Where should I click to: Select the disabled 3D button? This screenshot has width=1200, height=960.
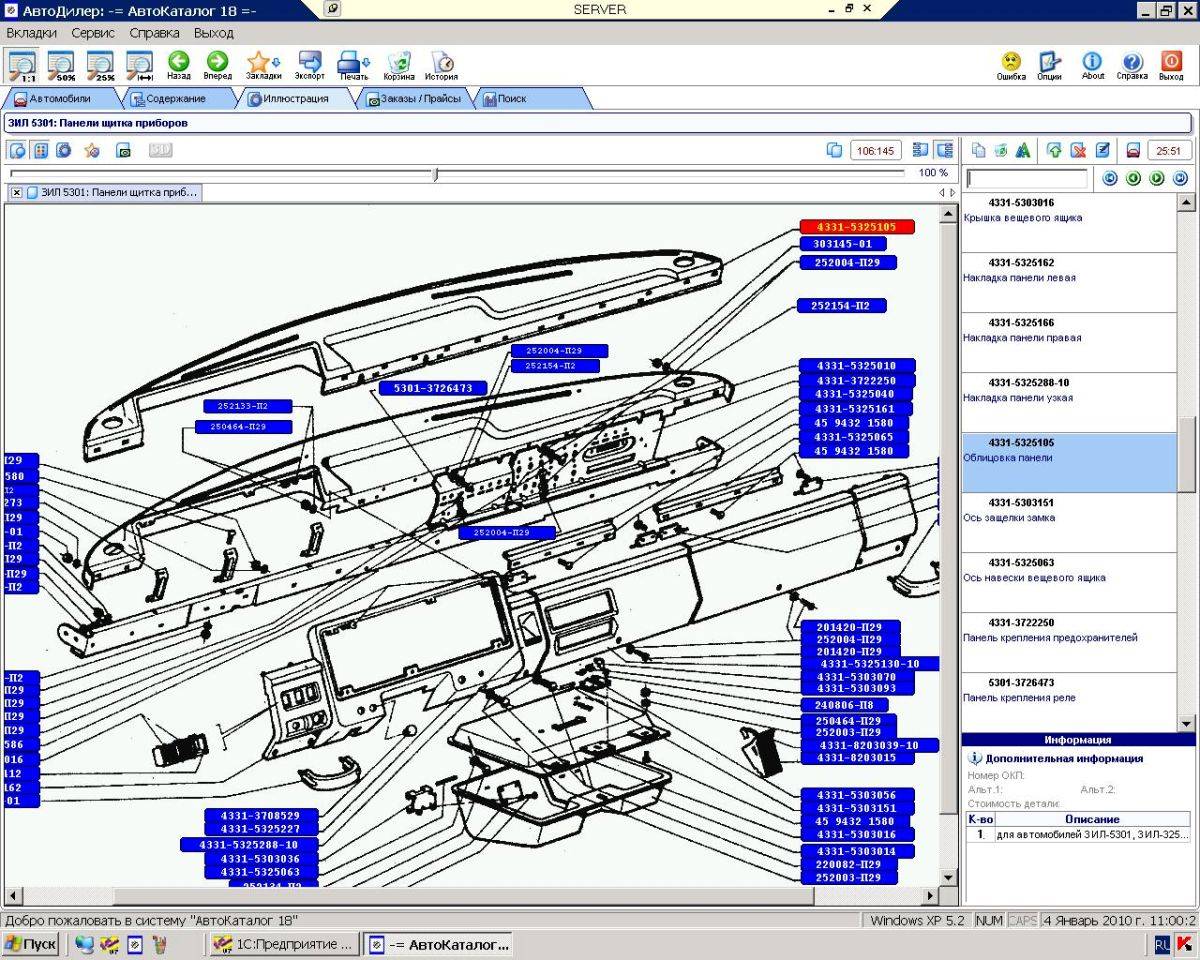click(160, 150)
